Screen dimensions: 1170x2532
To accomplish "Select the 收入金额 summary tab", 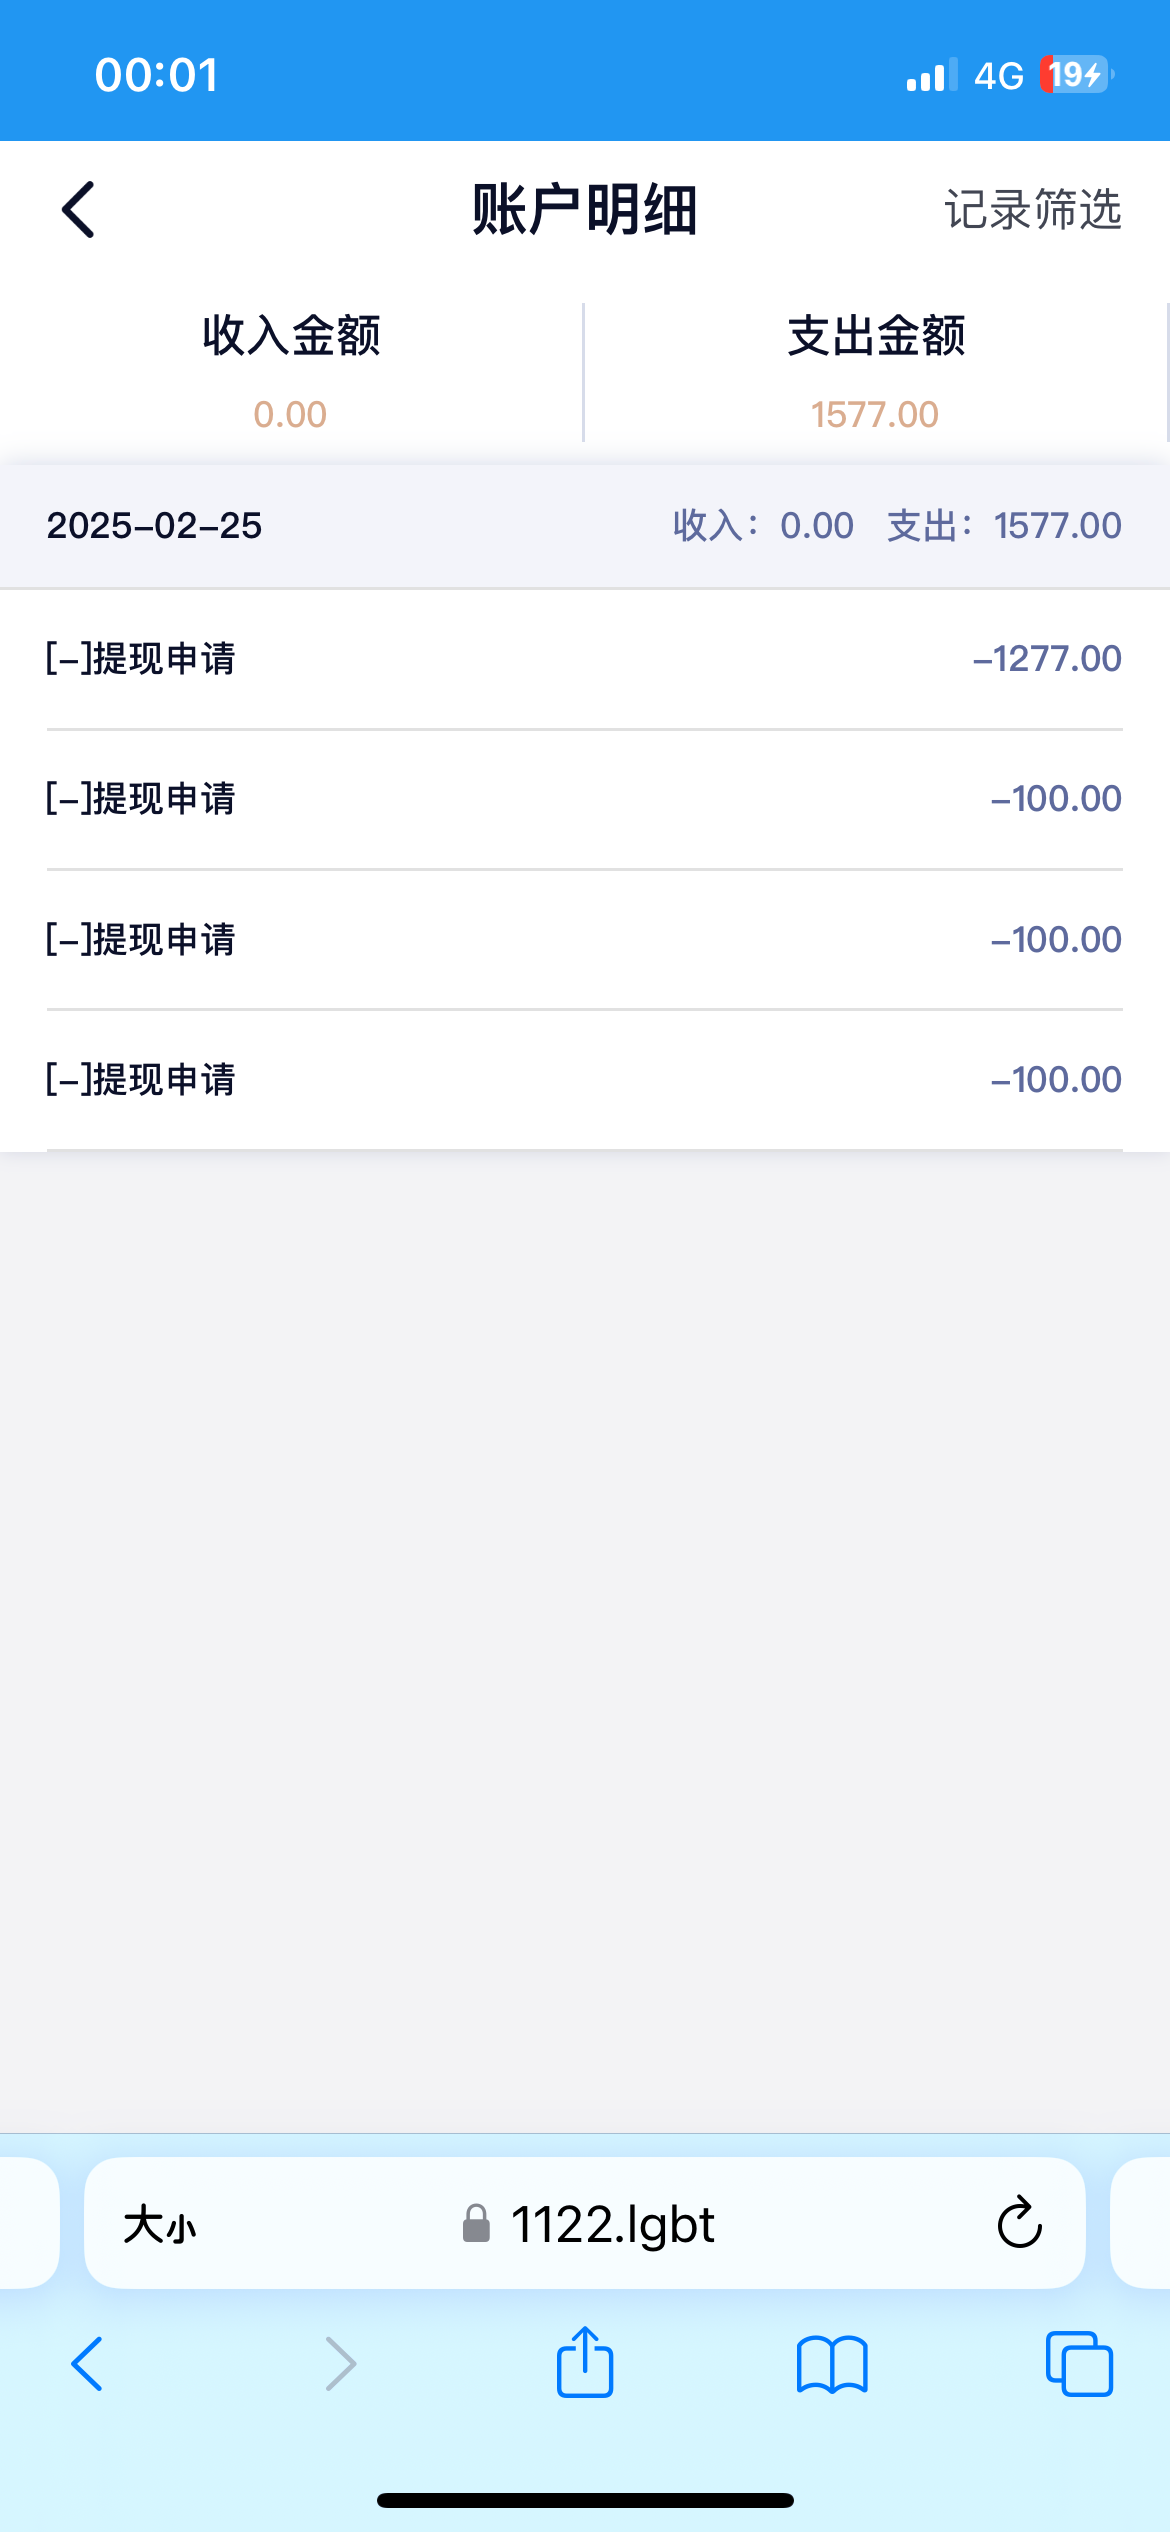I will point(291,372).
